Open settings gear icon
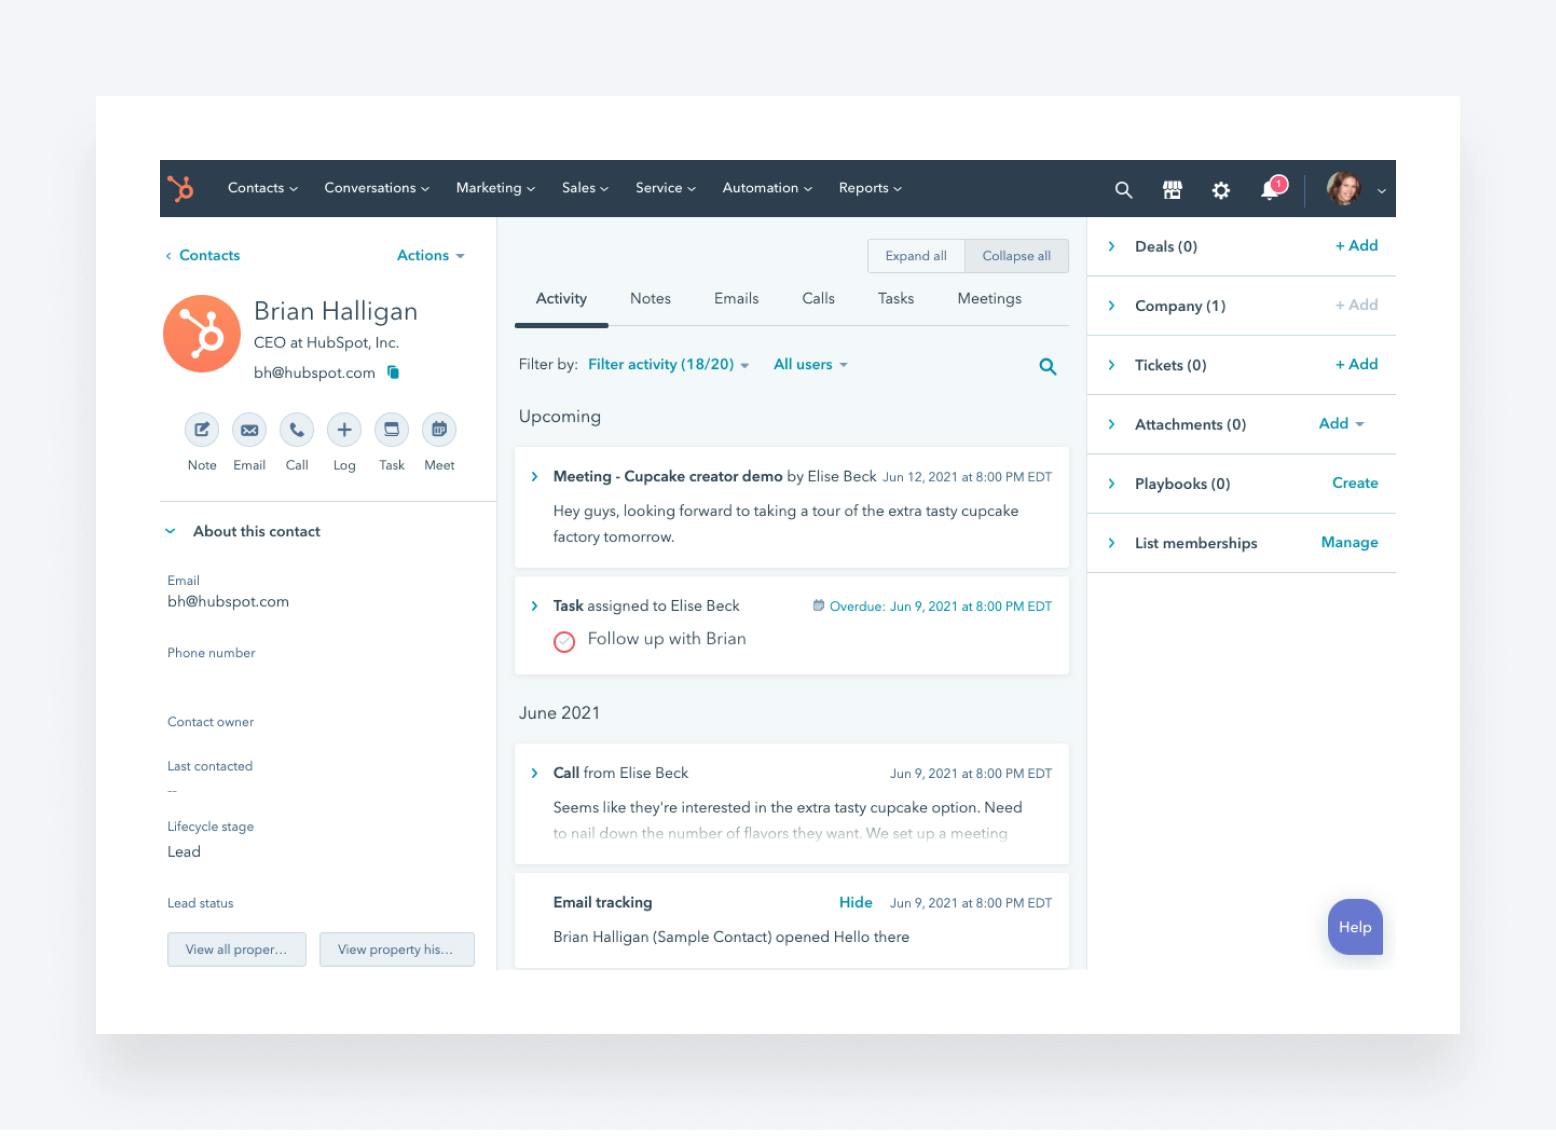The height and width of the screenshot is (1142, 1556). [1221, 189]
